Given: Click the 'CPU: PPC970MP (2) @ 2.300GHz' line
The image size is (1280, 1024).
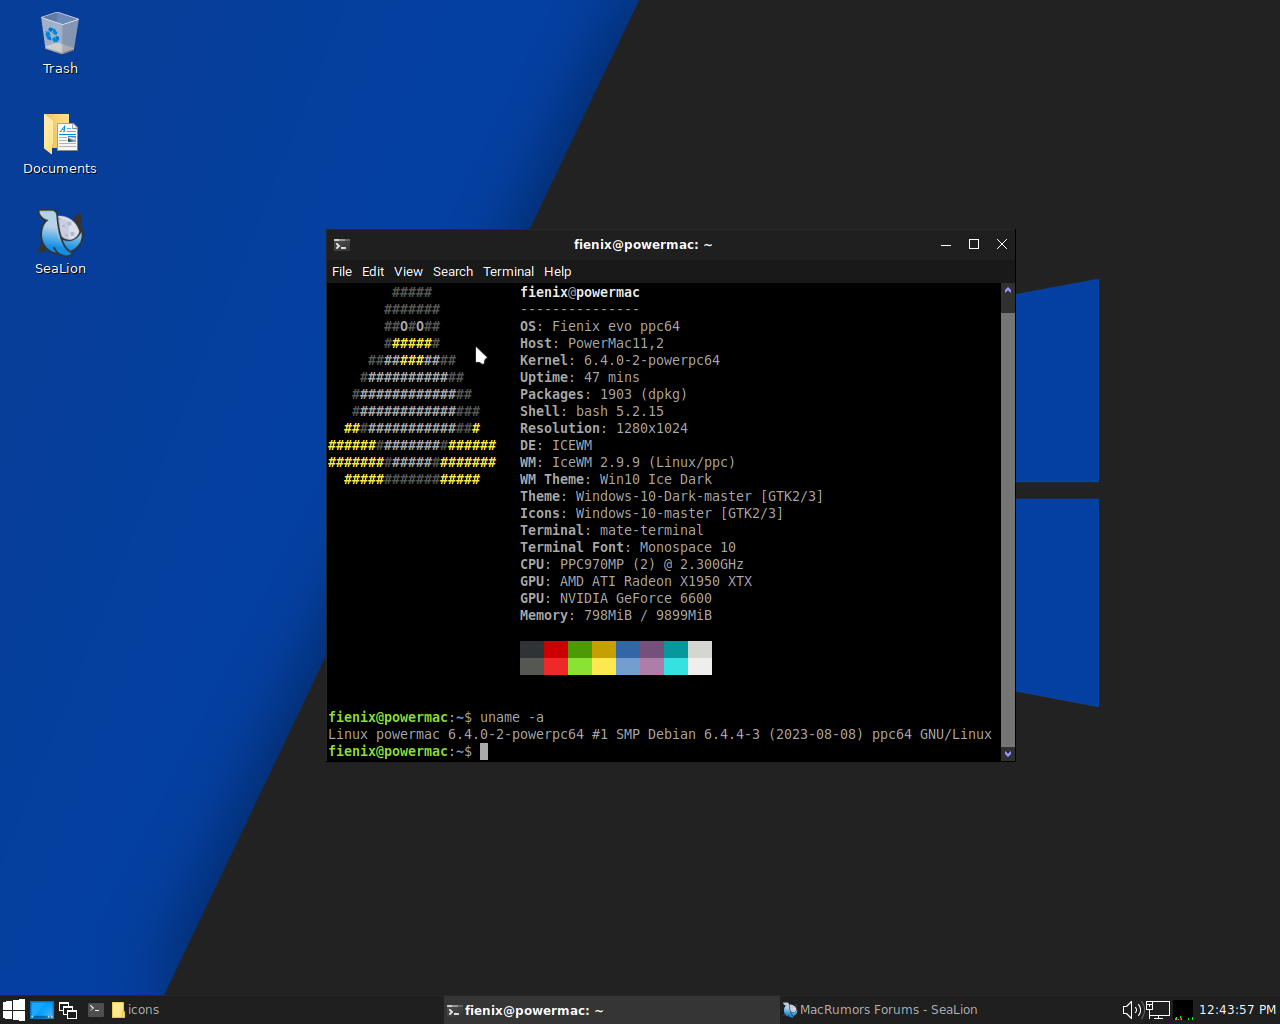Looking at the screenshot, I should (x=632, y=564).
